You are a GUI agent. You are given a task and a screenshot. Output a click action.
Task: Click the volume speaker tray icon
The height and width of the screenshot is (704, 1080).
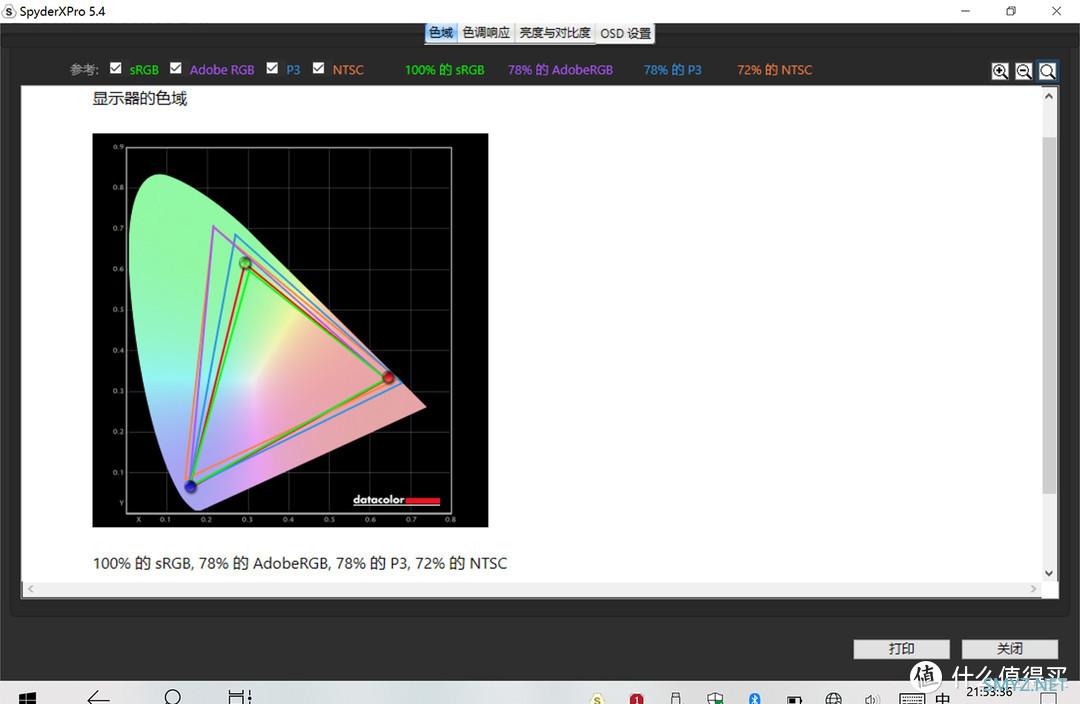tap(872, 698)
